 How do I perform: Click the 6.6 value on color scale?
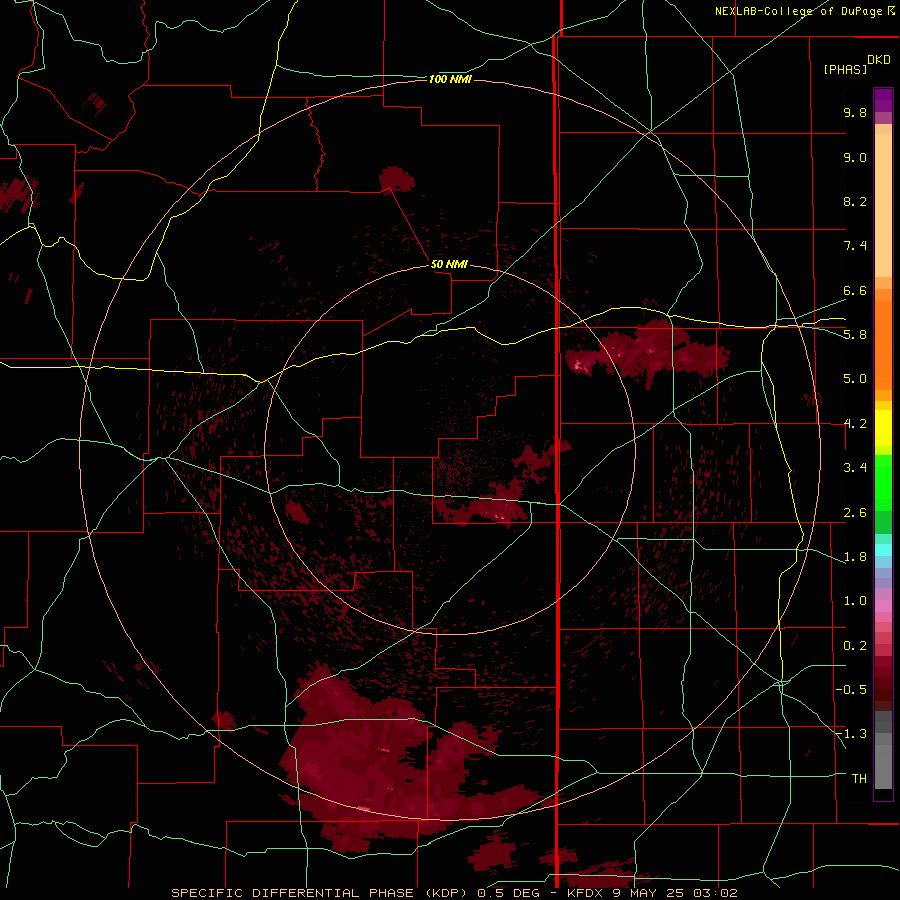(855, 290)
